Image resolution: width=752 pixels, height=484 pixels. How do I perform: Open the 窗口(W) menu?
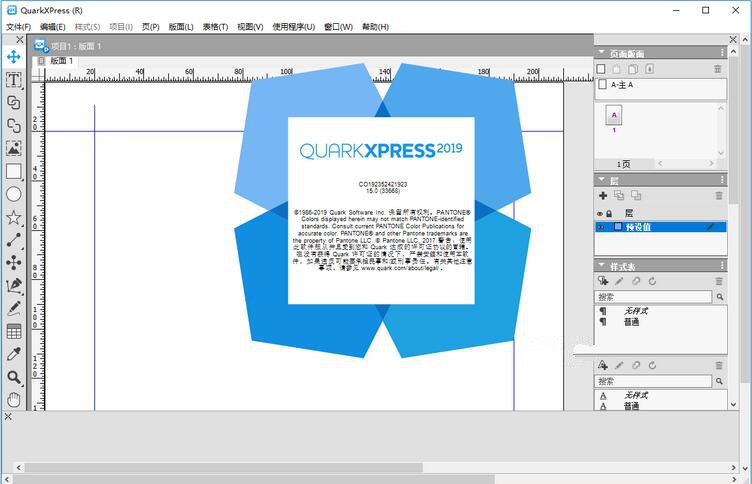(338, 27)
